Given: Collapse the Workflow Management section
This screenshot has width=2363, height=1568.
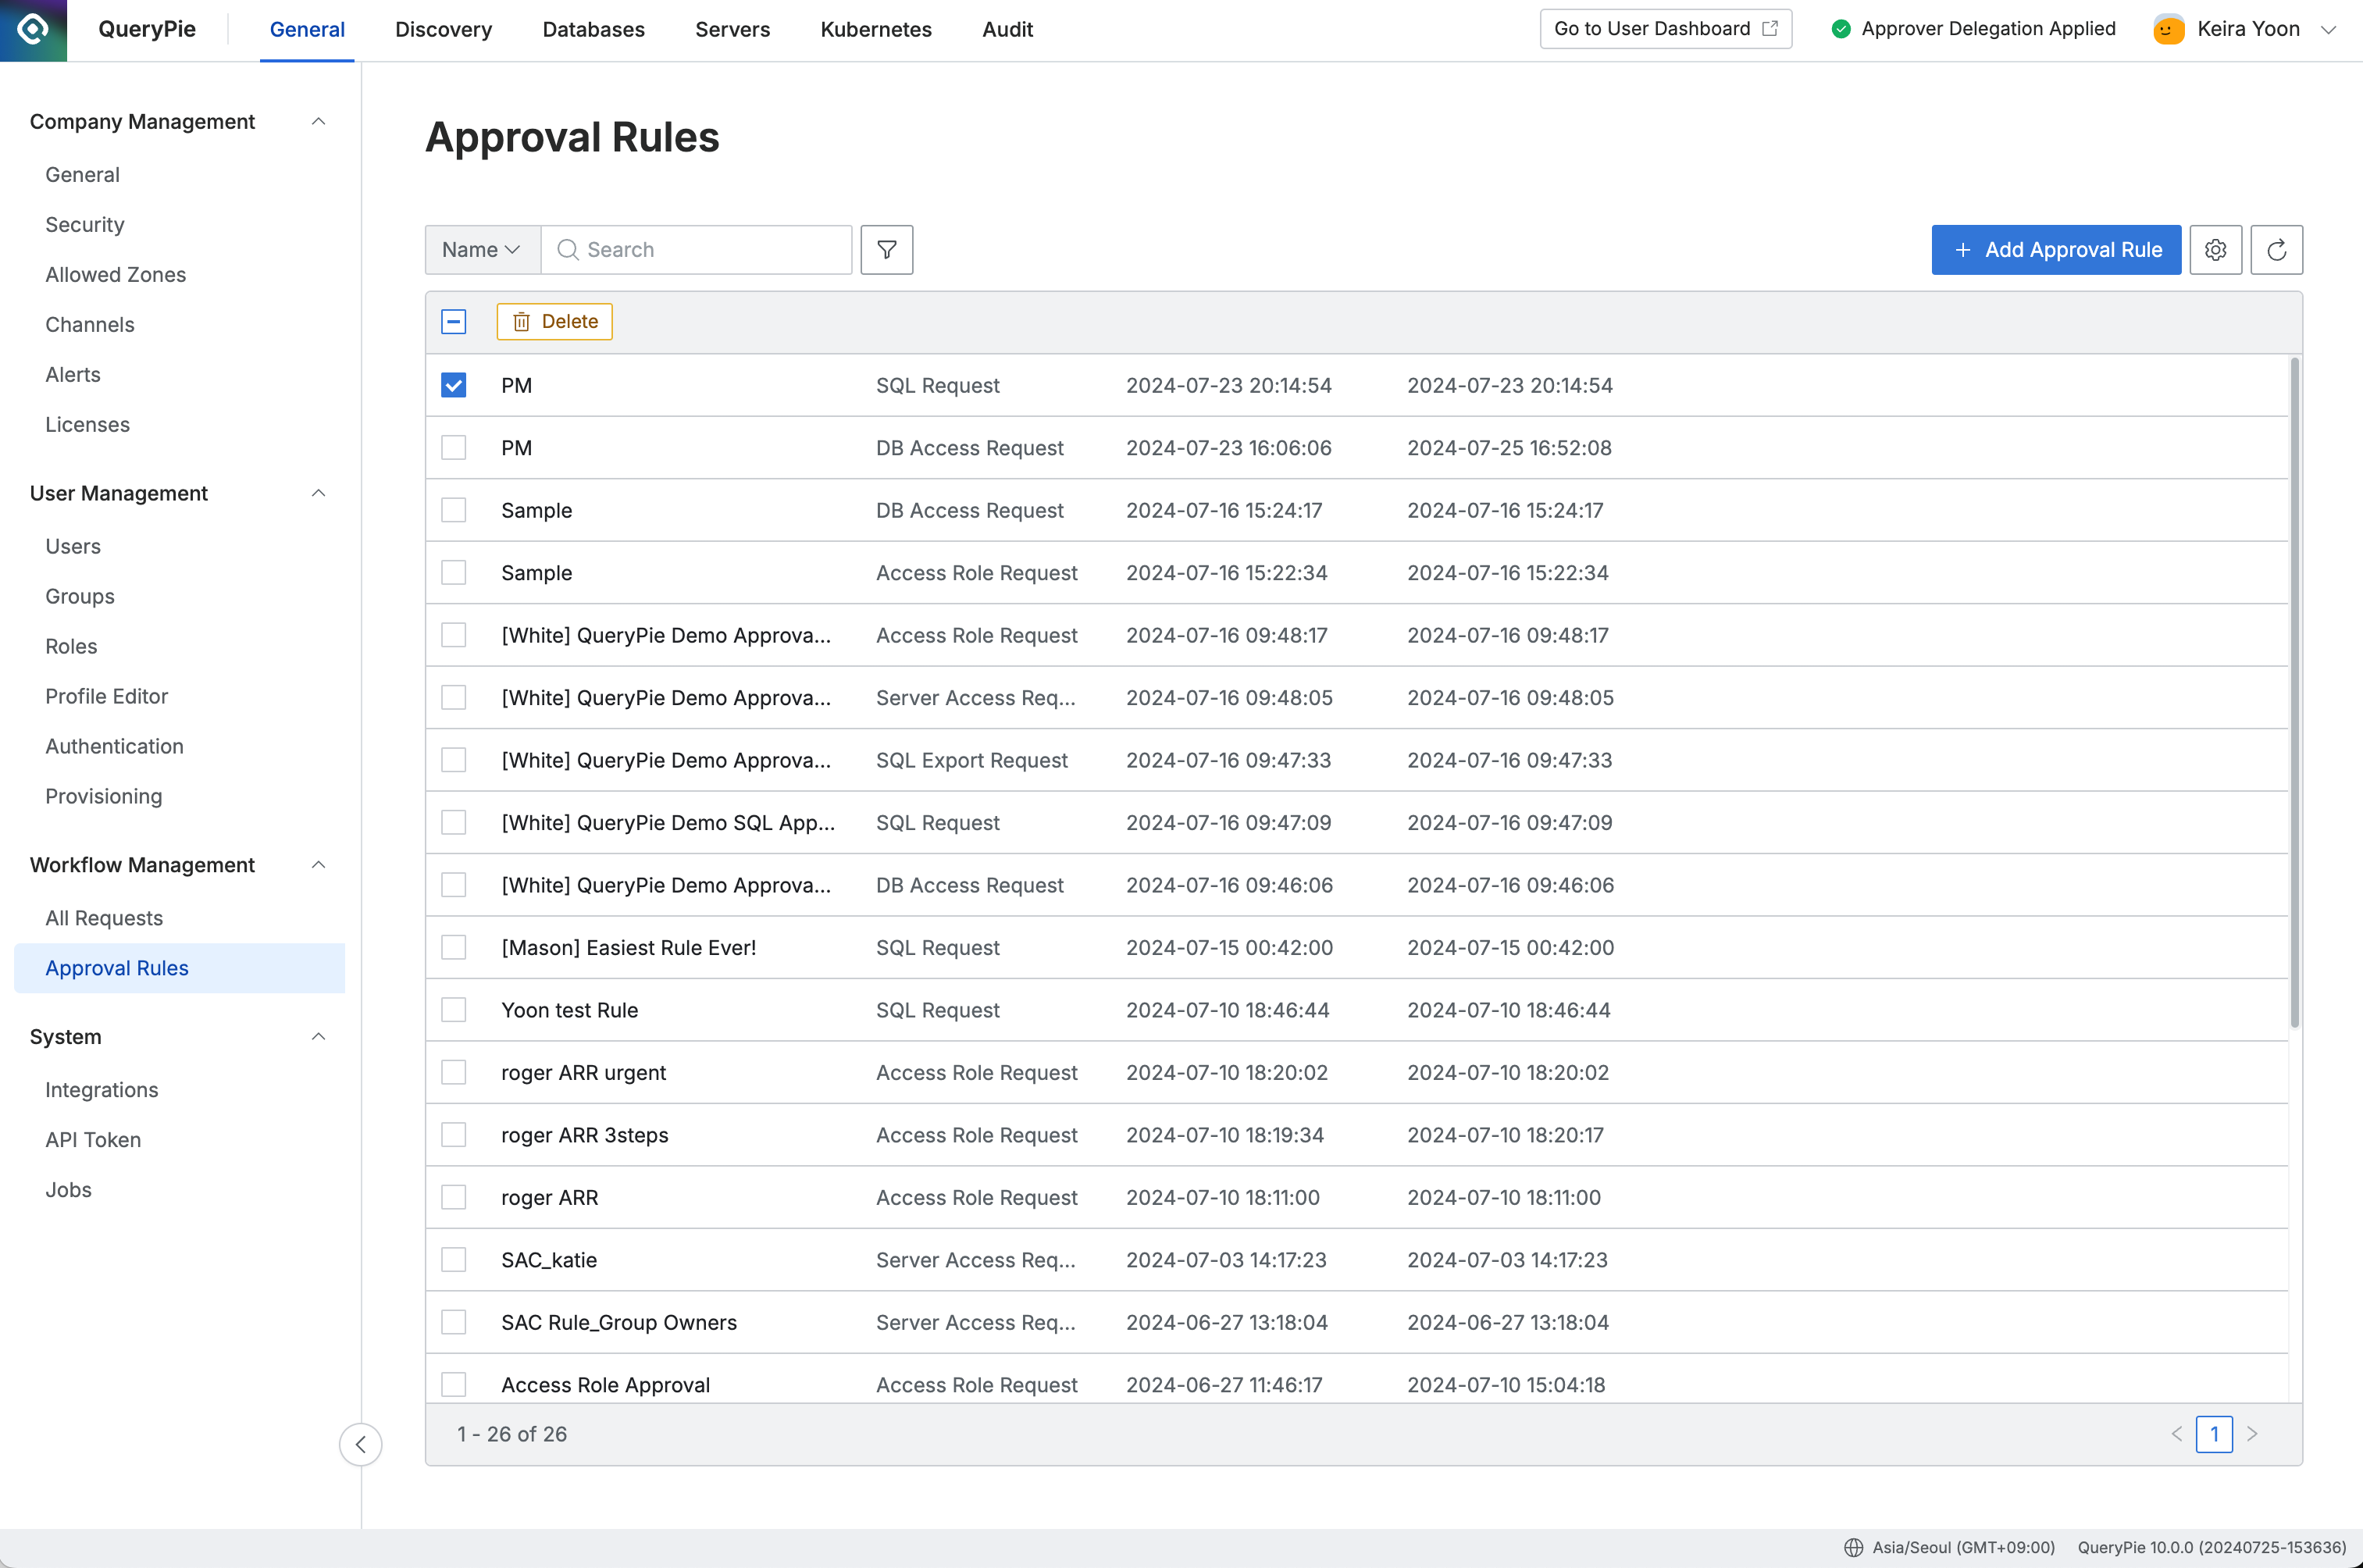Looking at the screenshot, I should tap(318, 864).
